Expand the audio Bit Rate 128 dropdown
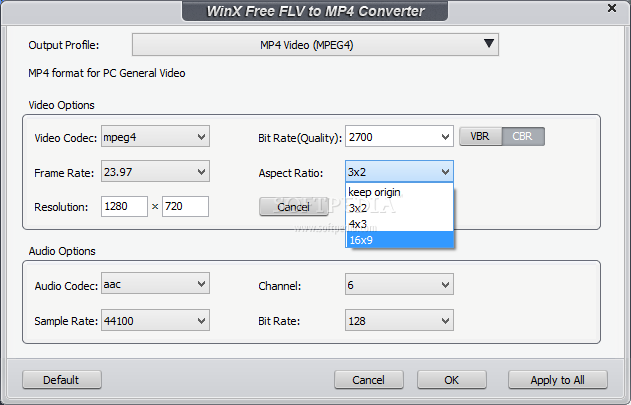This screenshot has width=631, height=405. [399, 320]
